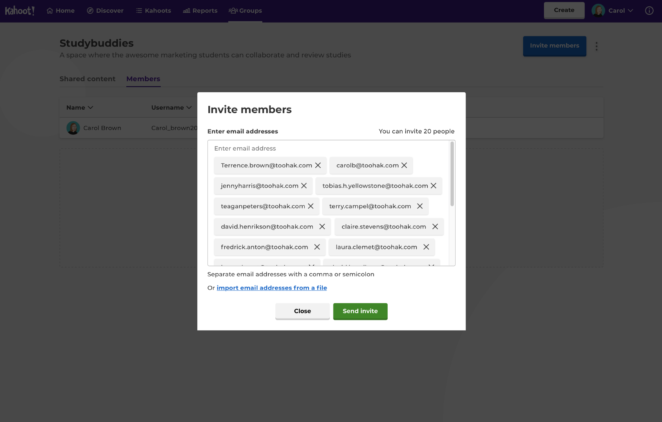Open the Carol profile dropdown

(x=613, y=10)
